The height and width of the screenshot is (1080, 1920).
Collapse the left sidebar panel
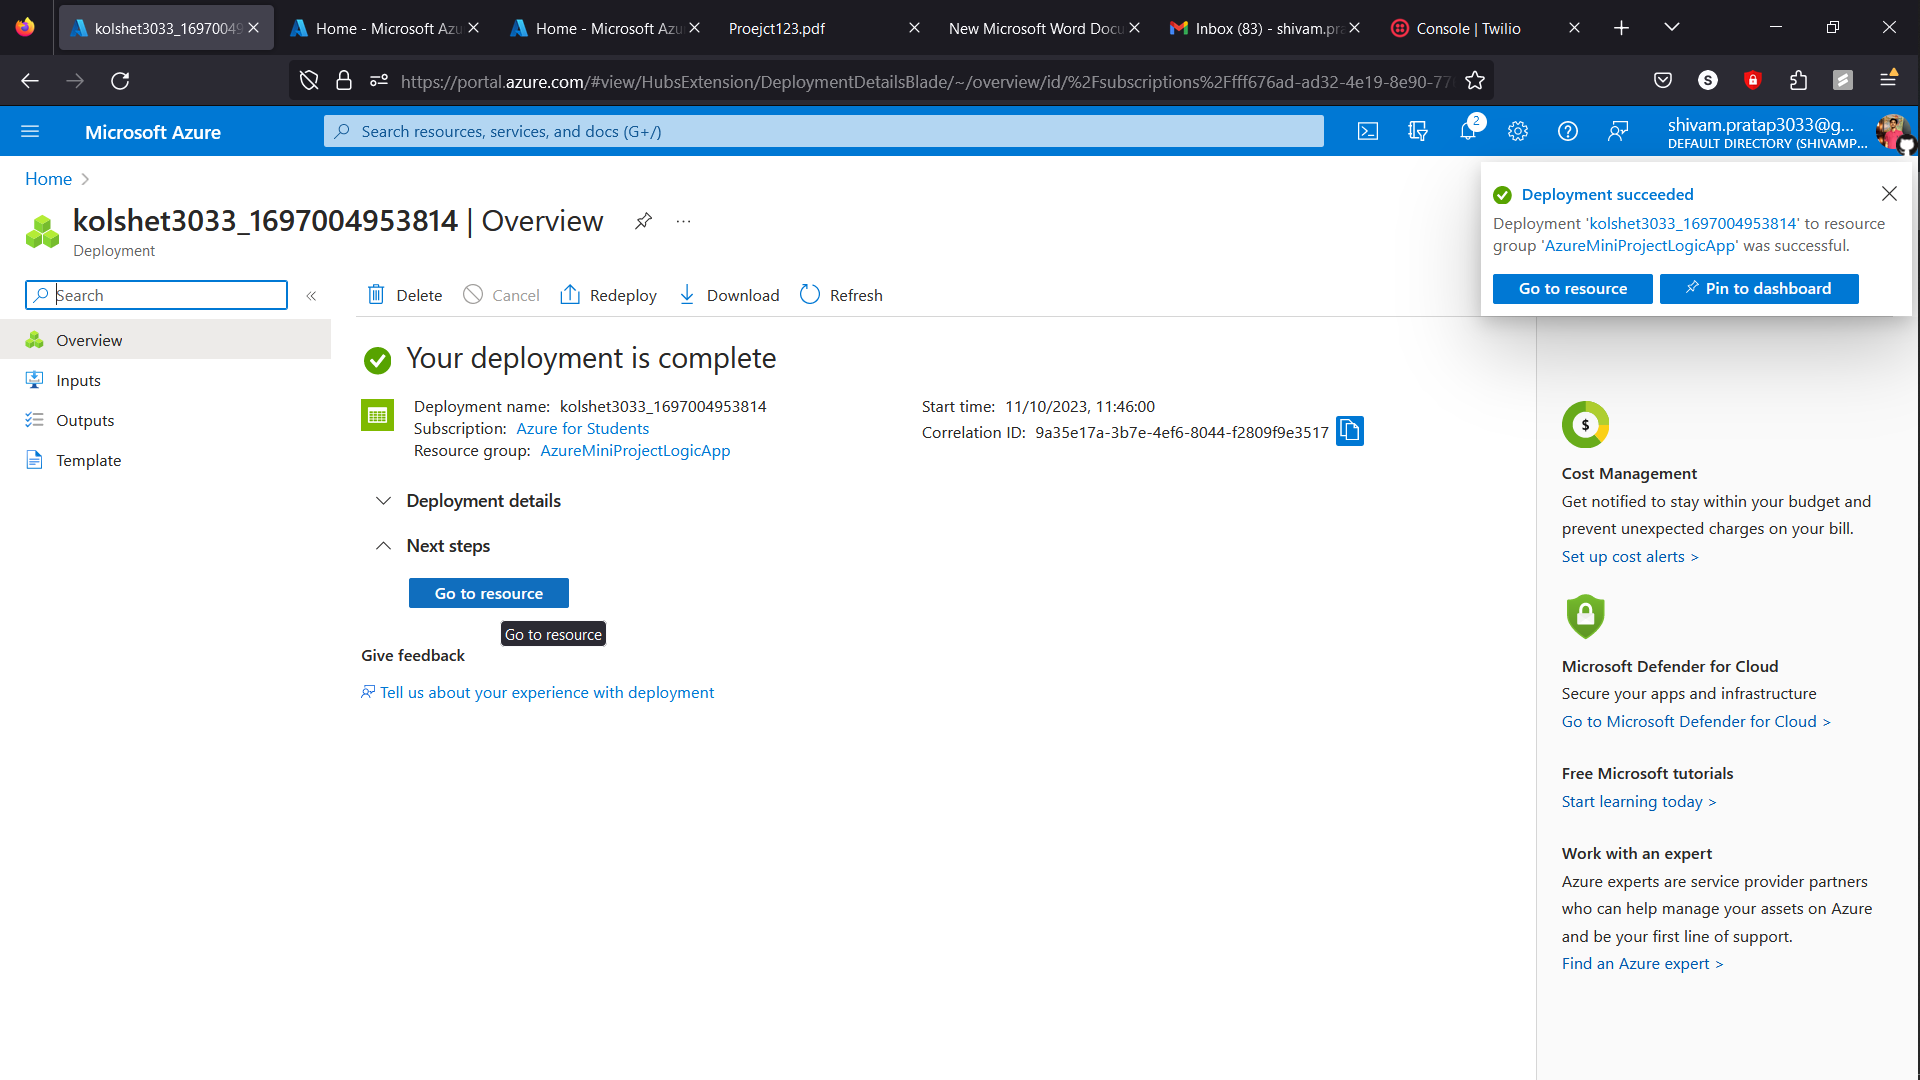[x=312, y=295]
